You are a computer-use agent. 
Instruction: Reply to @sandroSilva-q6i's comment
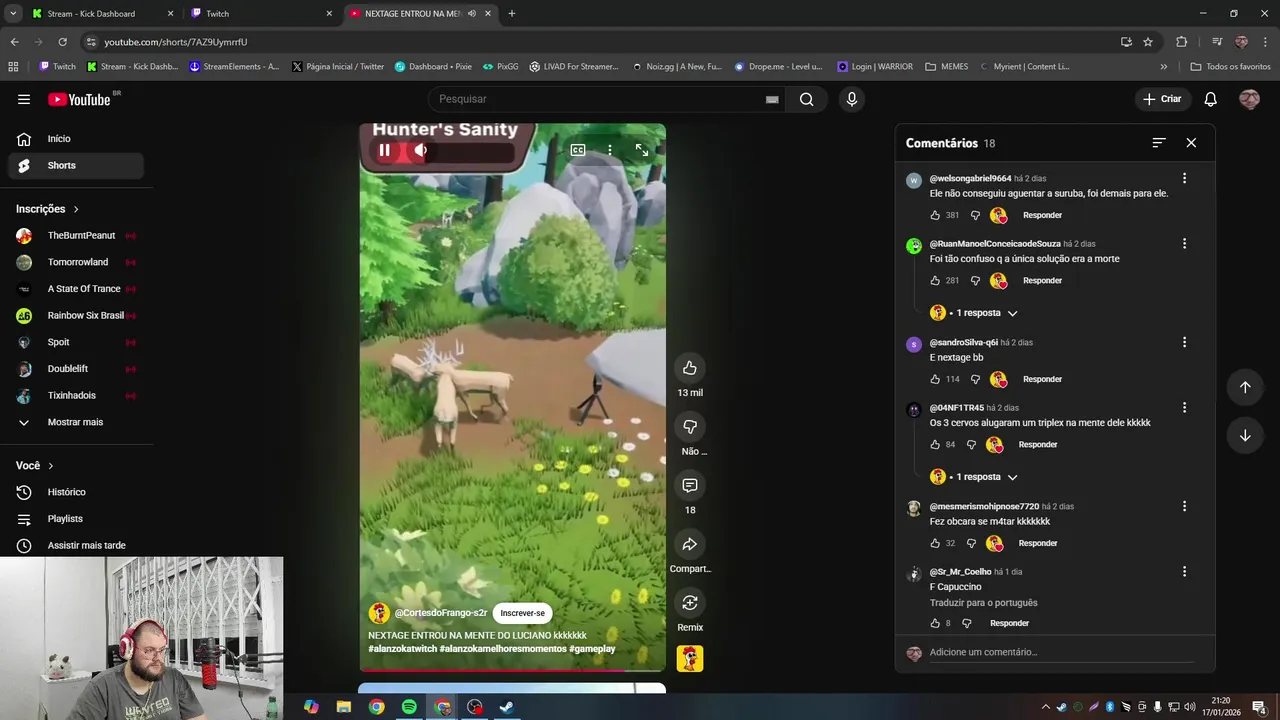1042,379
